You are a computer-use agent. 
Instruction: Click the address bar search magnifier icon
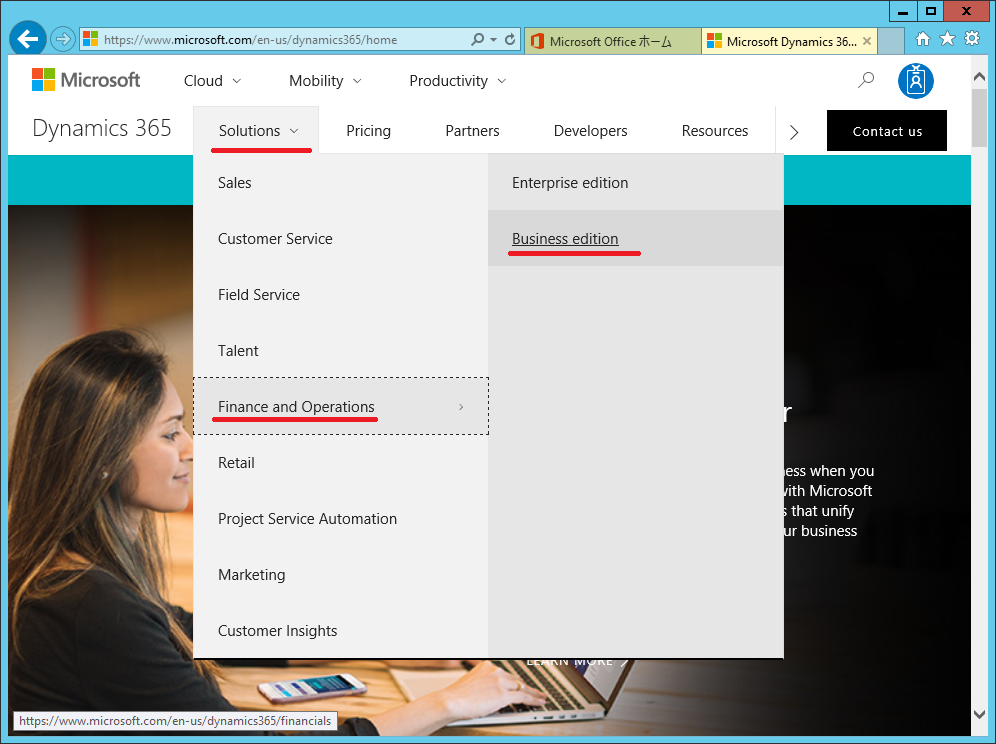pos(477,39)
